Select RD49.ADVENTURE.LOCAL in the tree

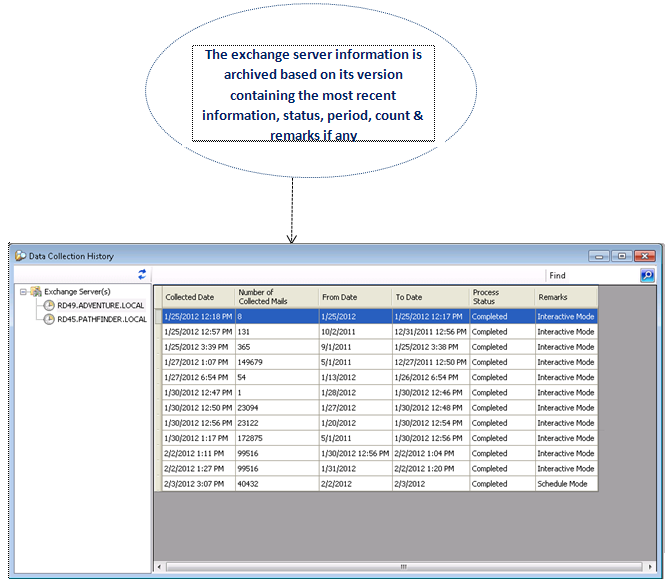point(100,306)
